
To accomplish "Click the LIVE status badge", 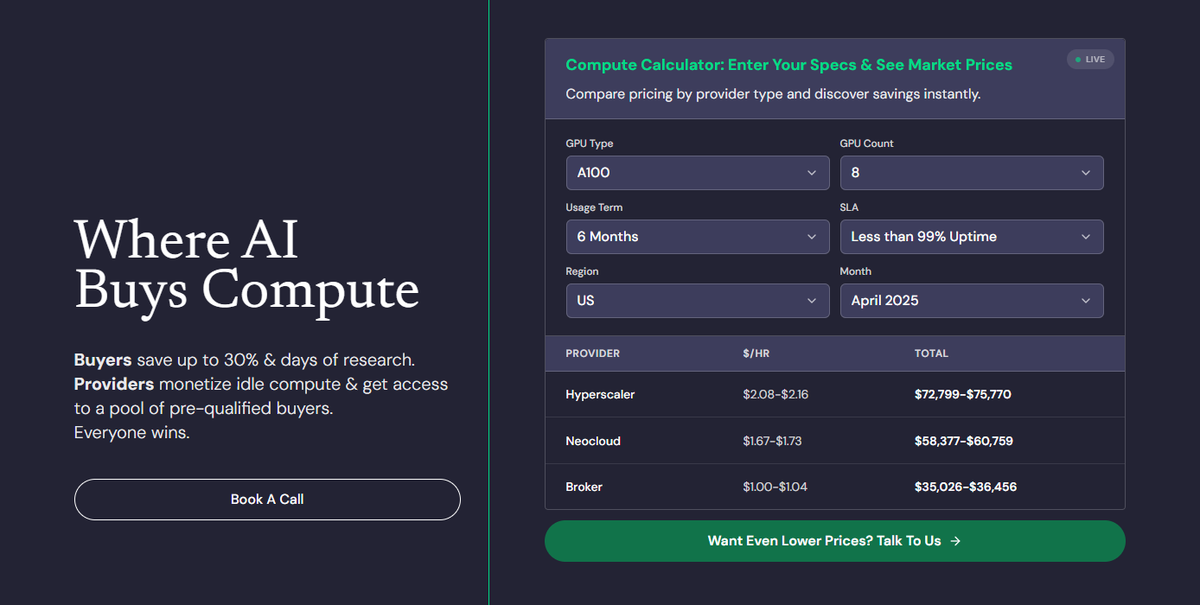I will coord(1090,59).
